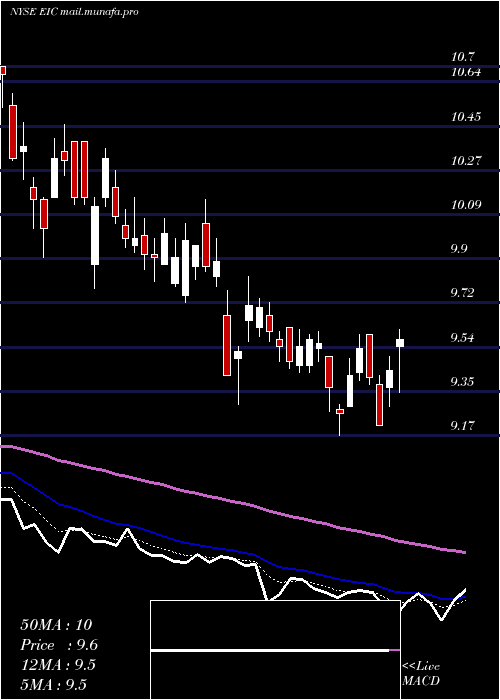Select the 9.72 price level label

463,293
